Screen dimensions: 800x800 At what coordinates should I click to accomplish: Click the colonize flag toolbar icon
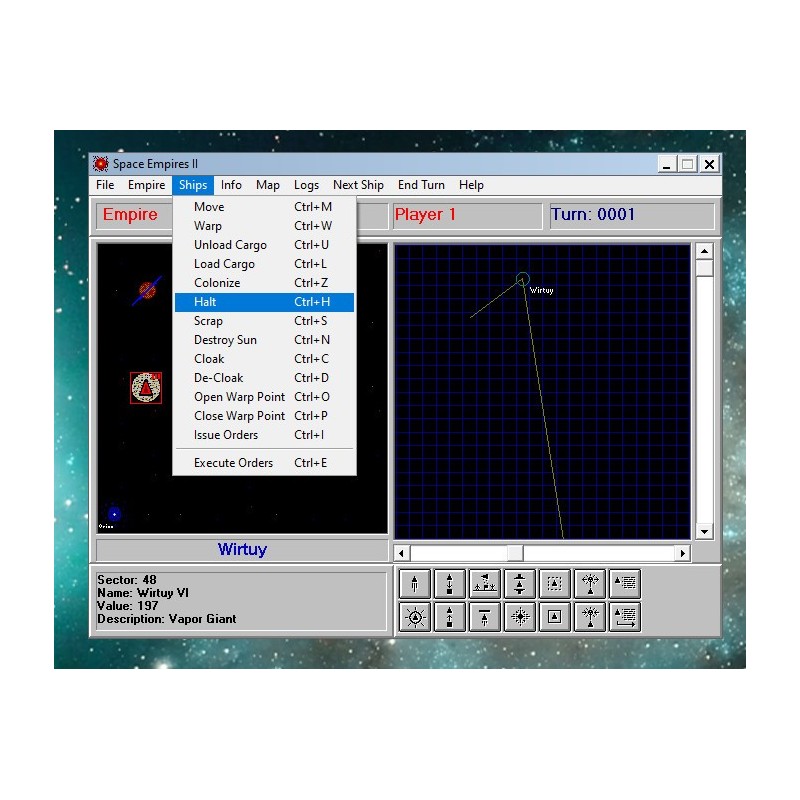click(x=485, y=584)
